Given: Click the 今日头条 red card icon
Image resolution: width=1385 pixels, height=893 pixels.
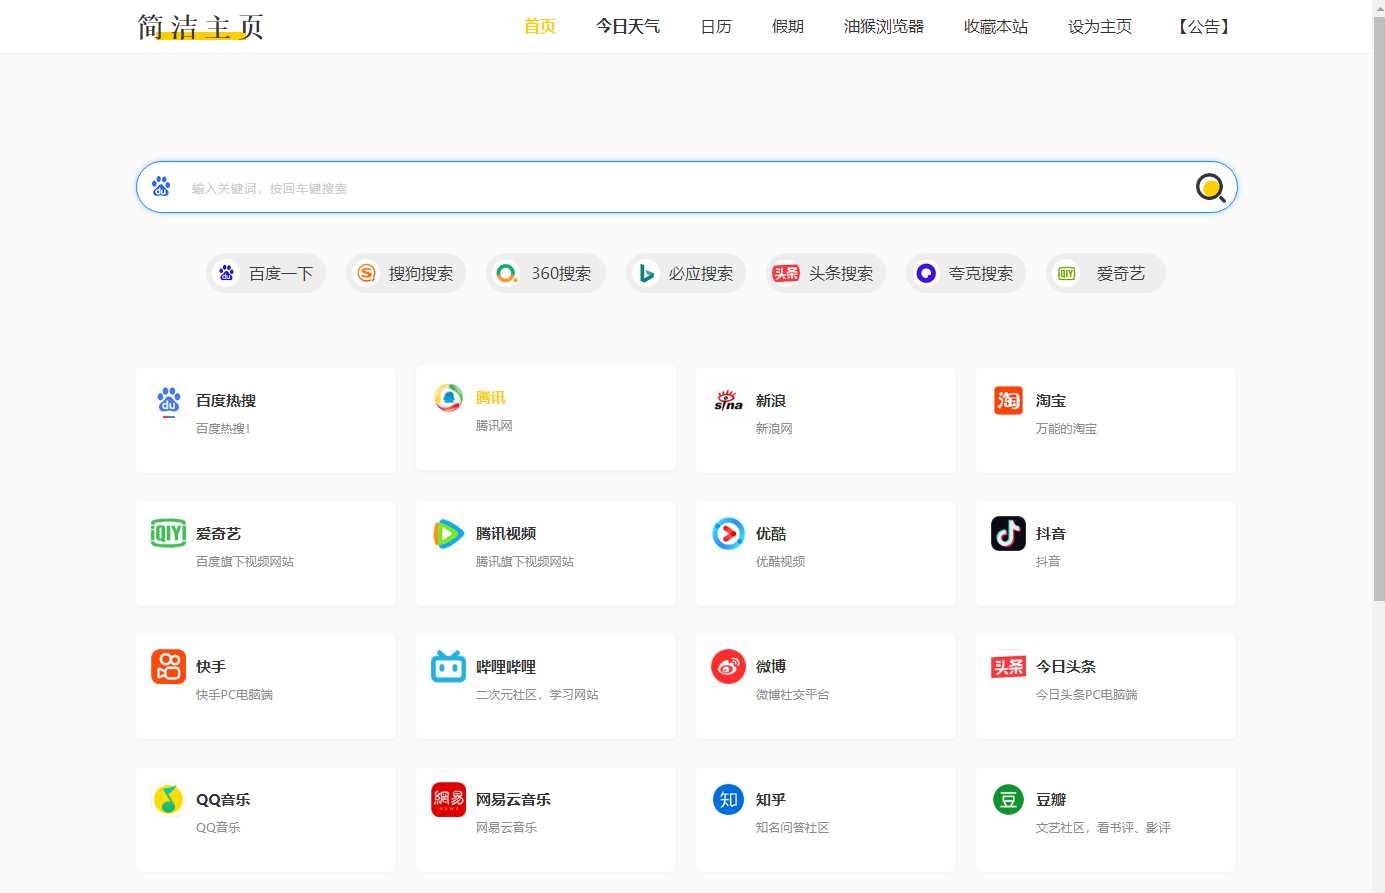Looking at the screenshot, I should (1008, 666).
